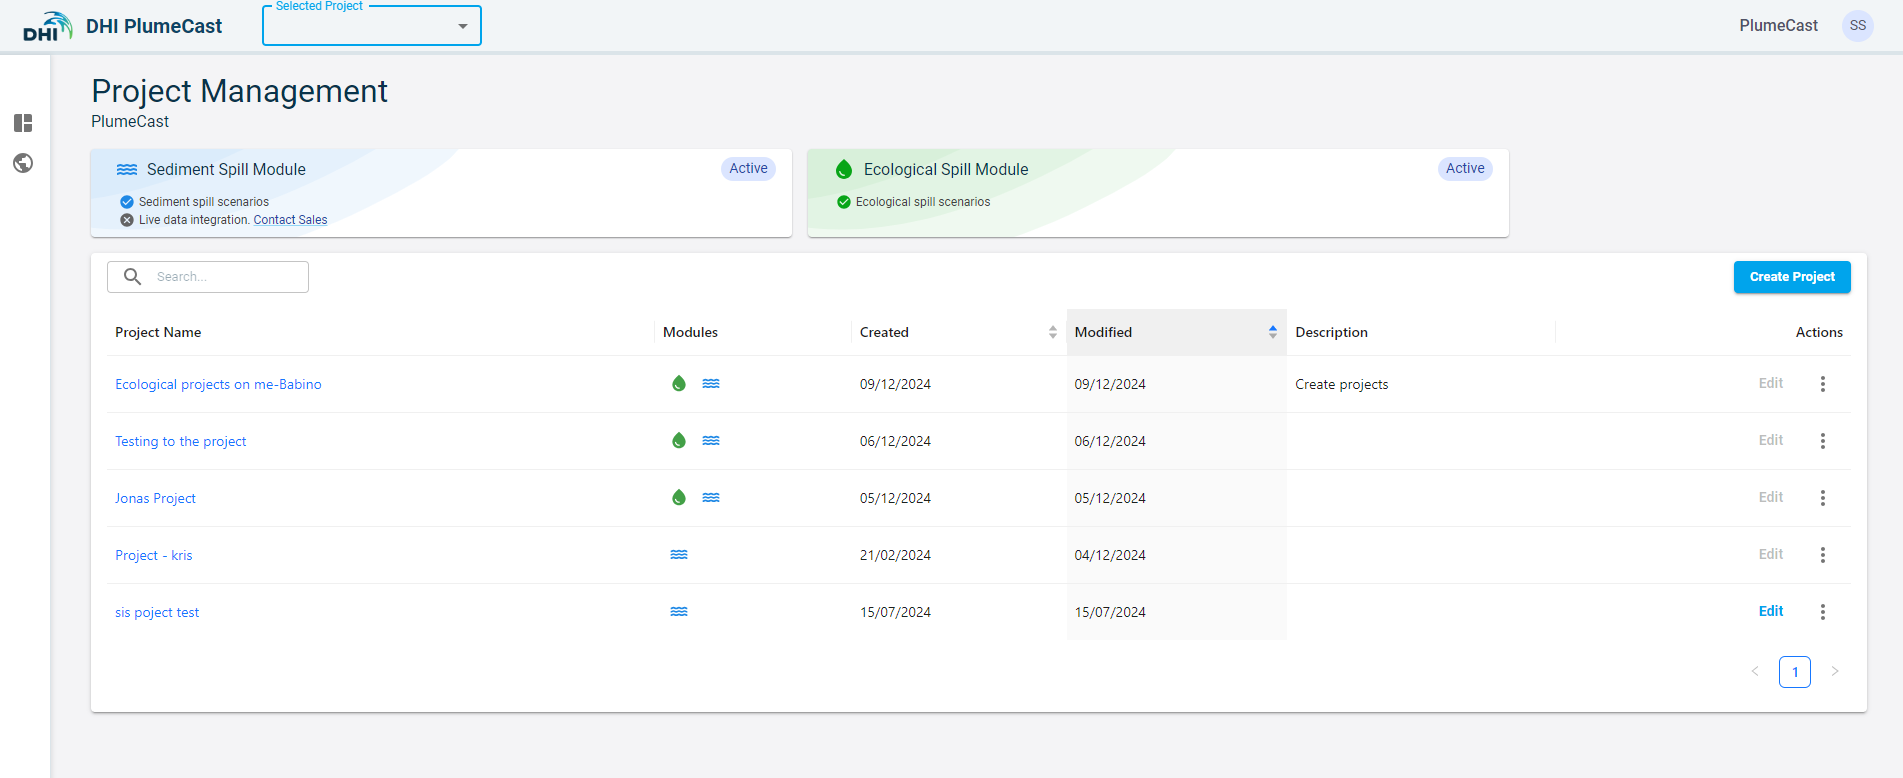1903x778 pixels.
Task: Open the globe map icon in sidebar
Action: [x=23, y=163]
